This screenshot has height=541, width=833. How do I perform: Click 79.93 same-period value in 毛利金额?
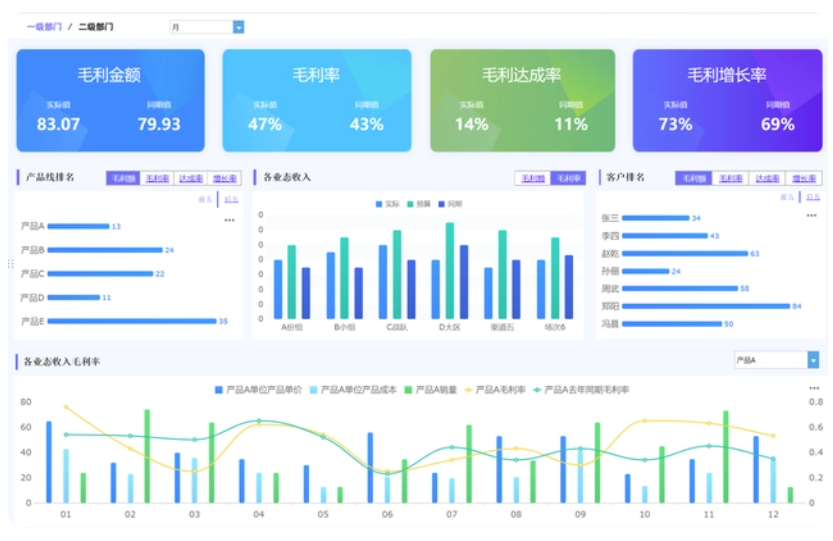pyautogui.click(x=159, y=124)
